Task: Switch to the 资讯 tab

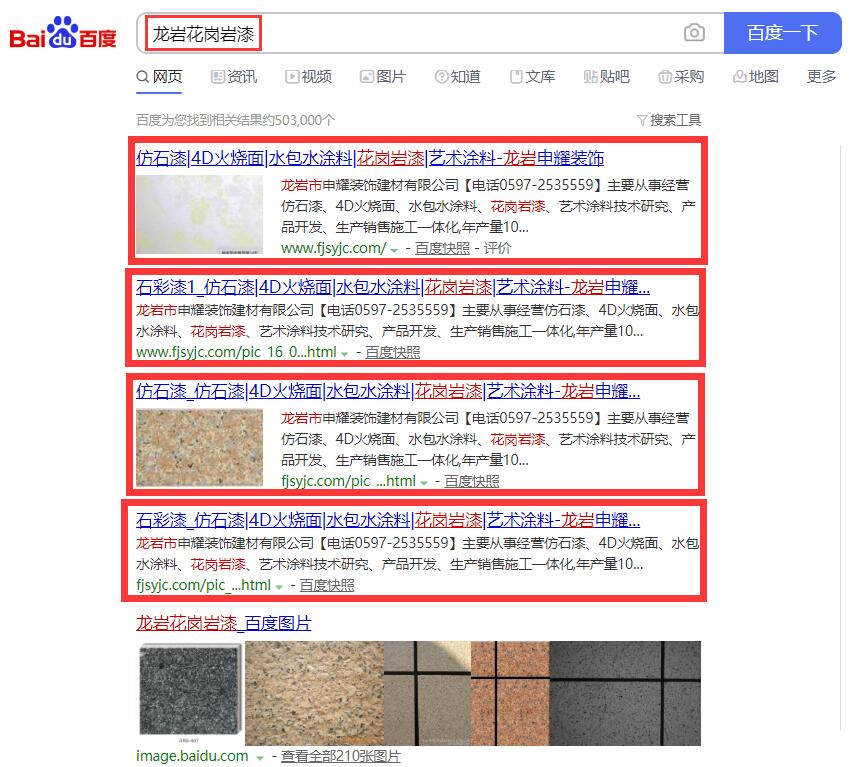Action: 234,76
